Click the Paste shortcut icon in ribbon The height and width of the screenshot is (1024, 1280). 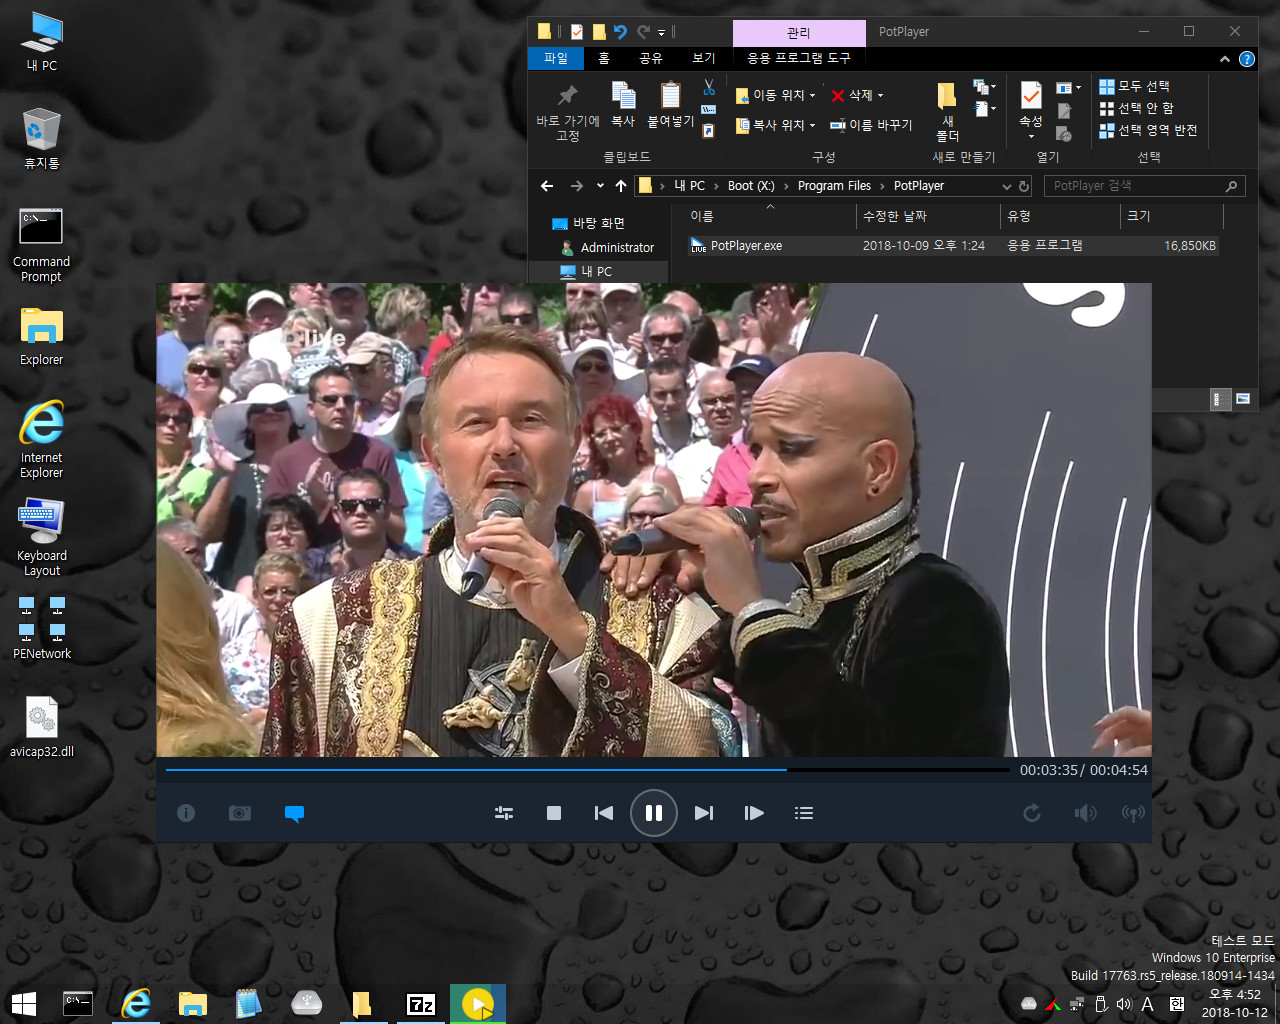pos(709,131)
